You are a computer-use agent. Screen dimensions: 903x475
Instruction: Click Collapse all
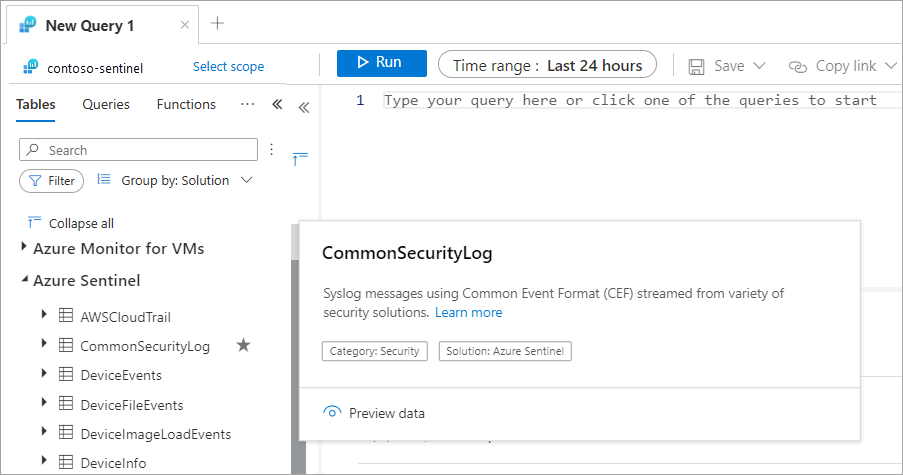[x=70, y=223]
